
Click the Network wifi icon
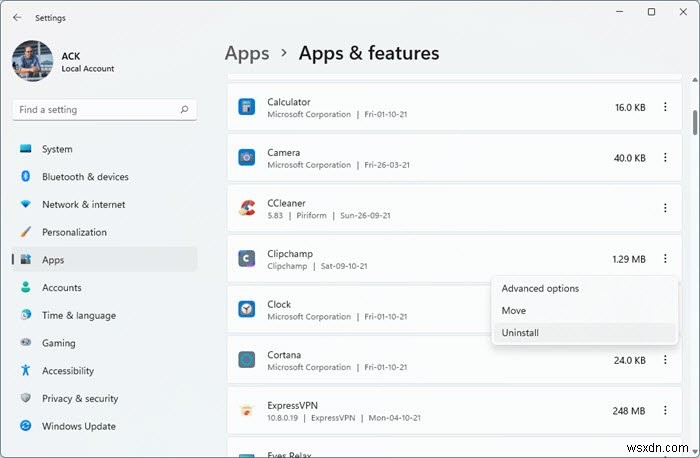tap(25, 204)
